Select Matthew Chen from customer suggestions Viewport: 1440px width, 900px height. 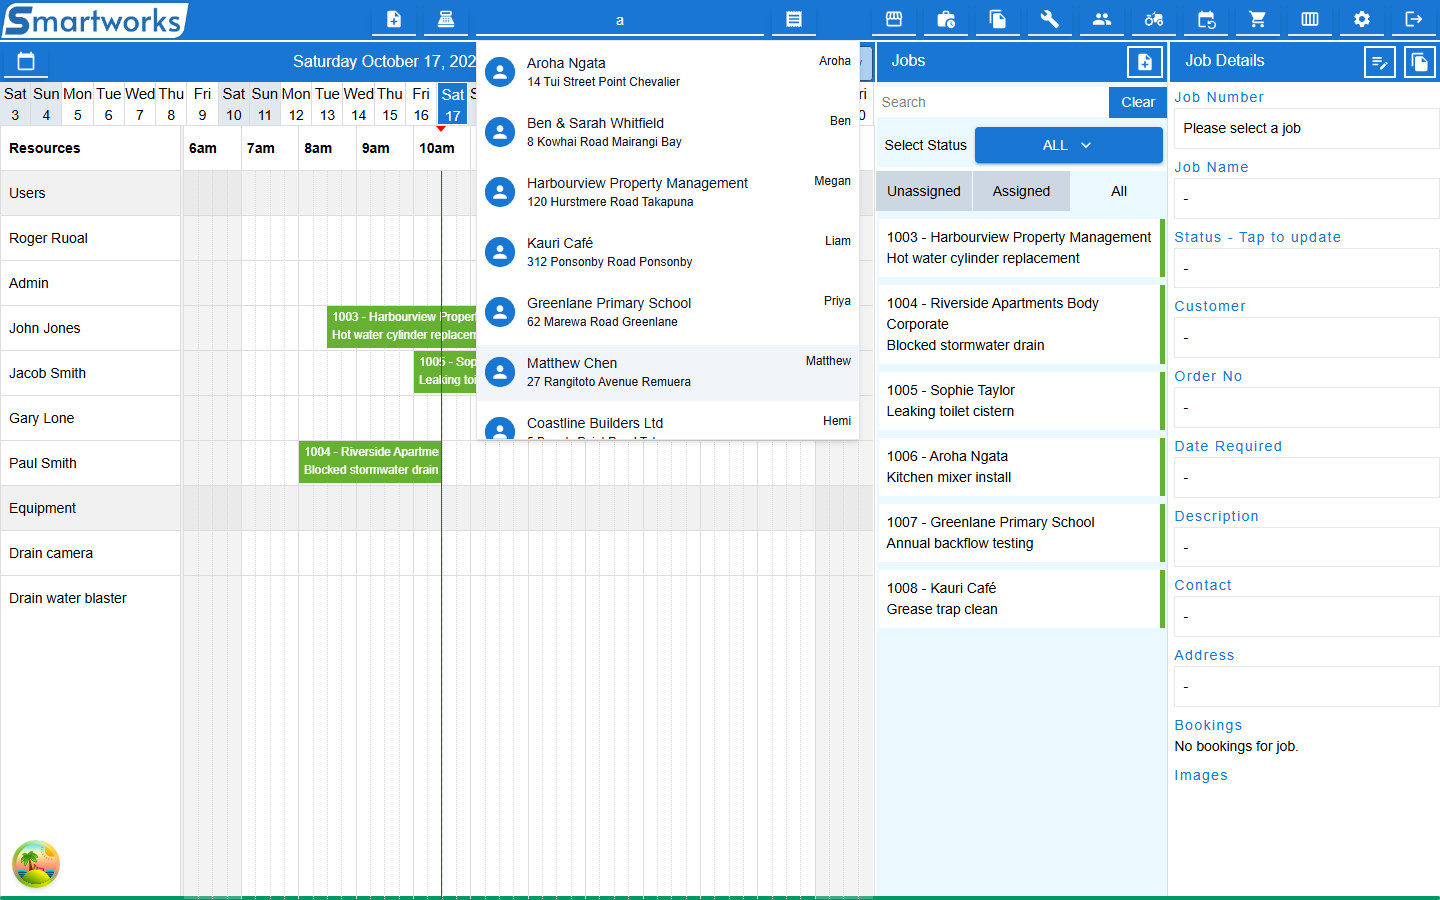point(668,371)
